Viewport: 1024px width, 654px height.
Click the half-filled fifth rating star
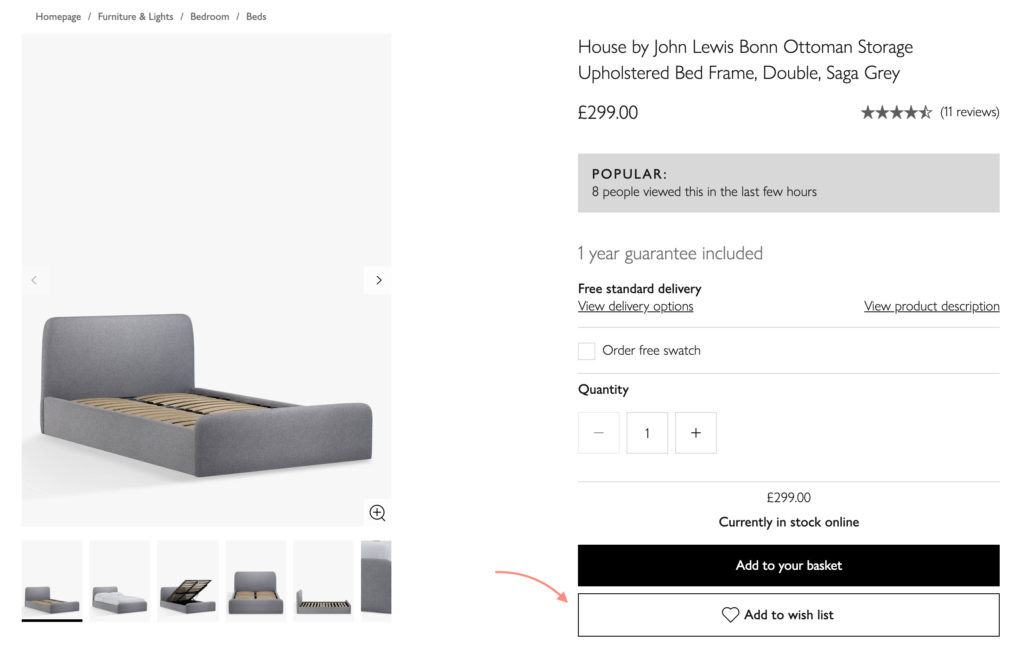(x=925, y=112)
